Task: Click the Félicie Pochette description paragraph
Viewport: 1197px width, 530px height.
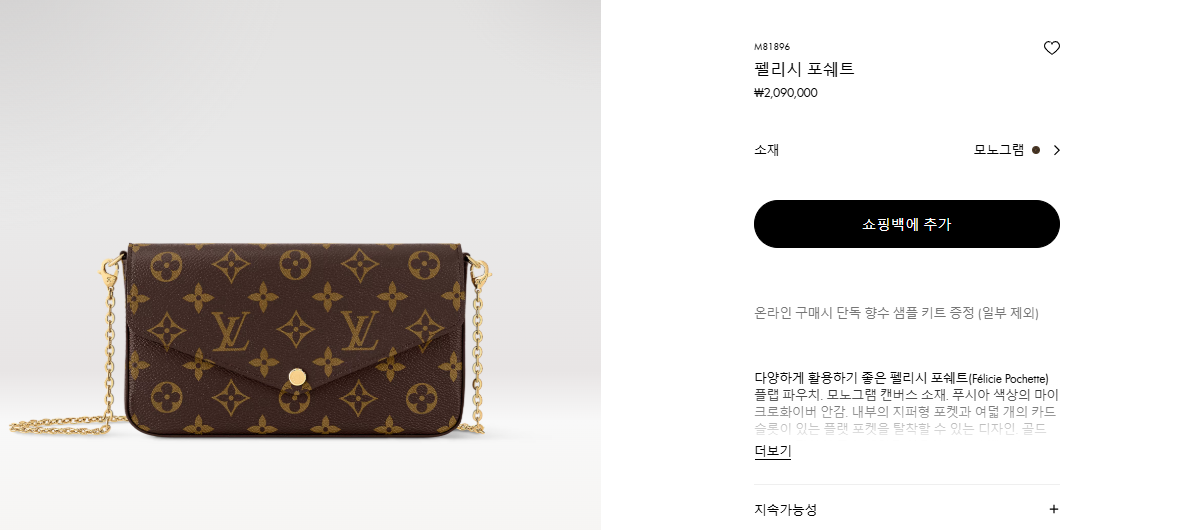Action: click(906, 404)
